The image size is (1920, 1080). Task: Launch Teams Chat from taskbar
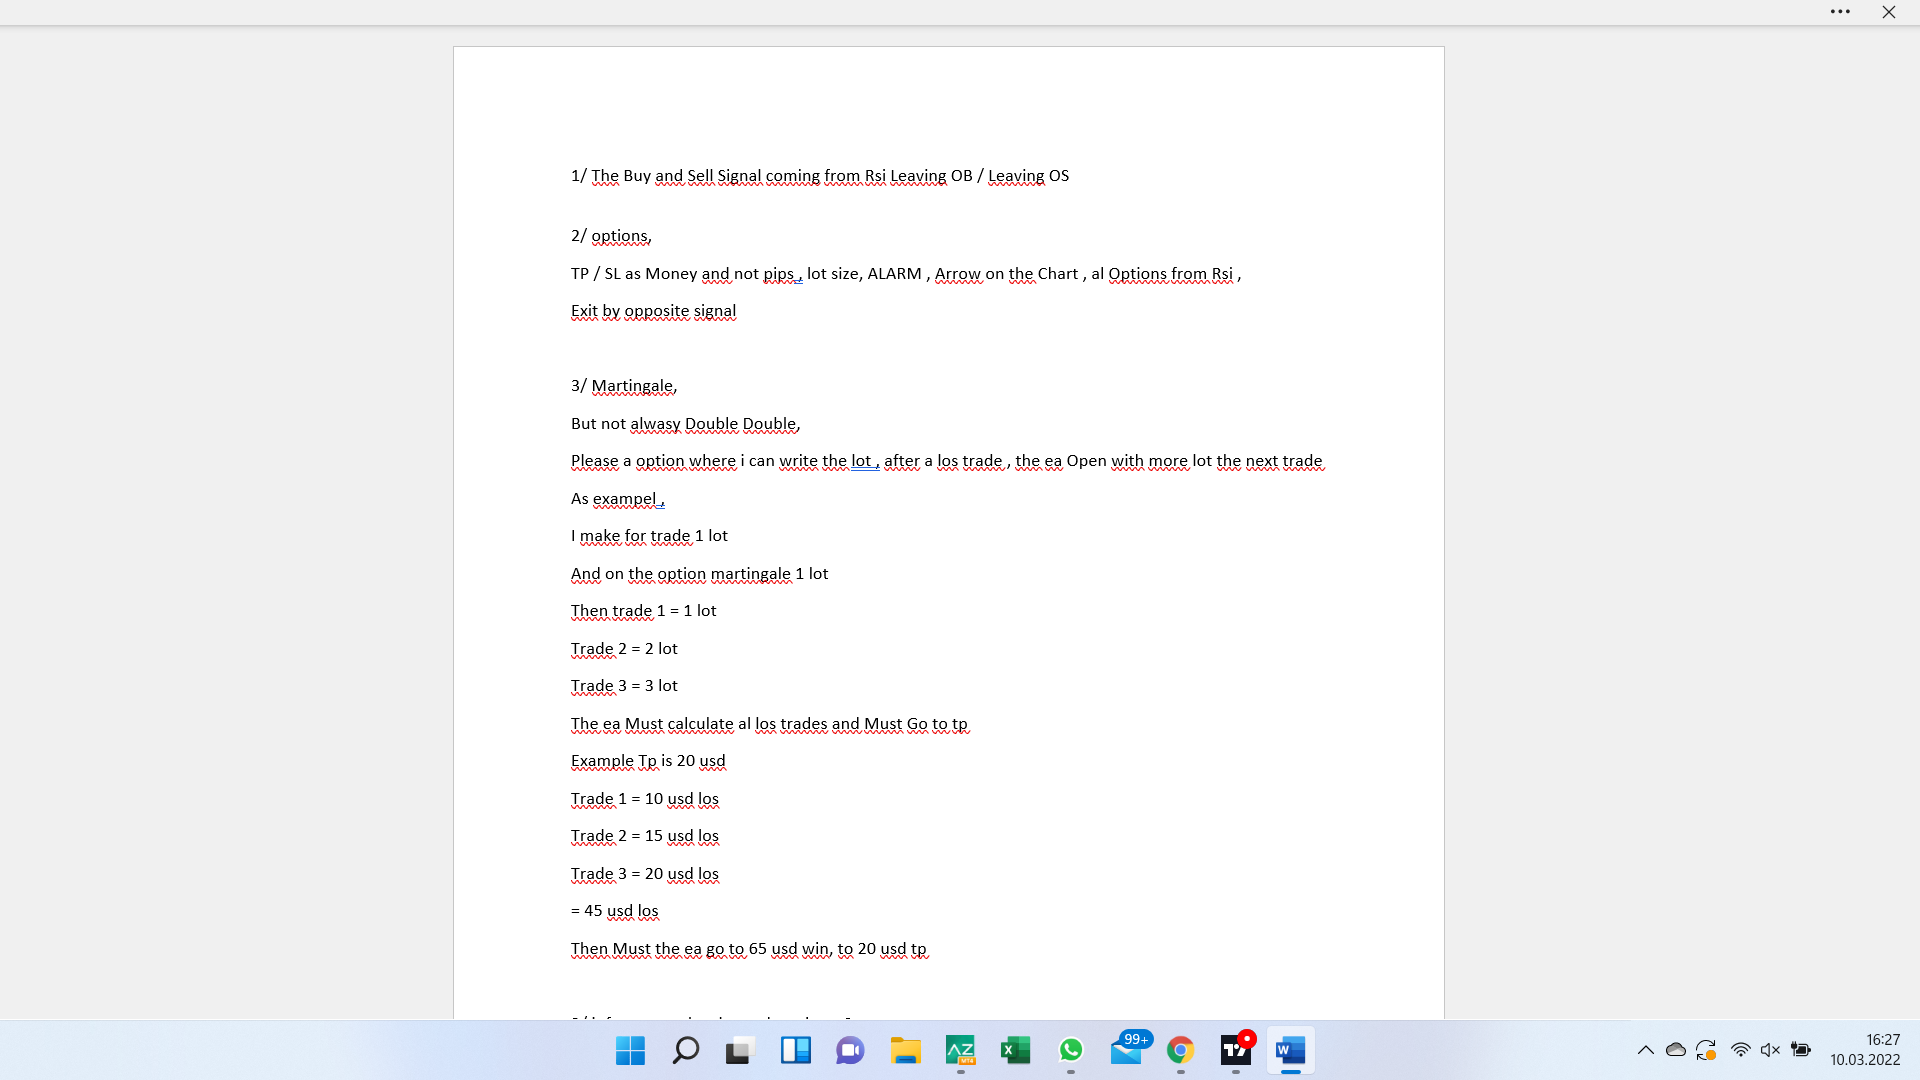[850, 1050]
